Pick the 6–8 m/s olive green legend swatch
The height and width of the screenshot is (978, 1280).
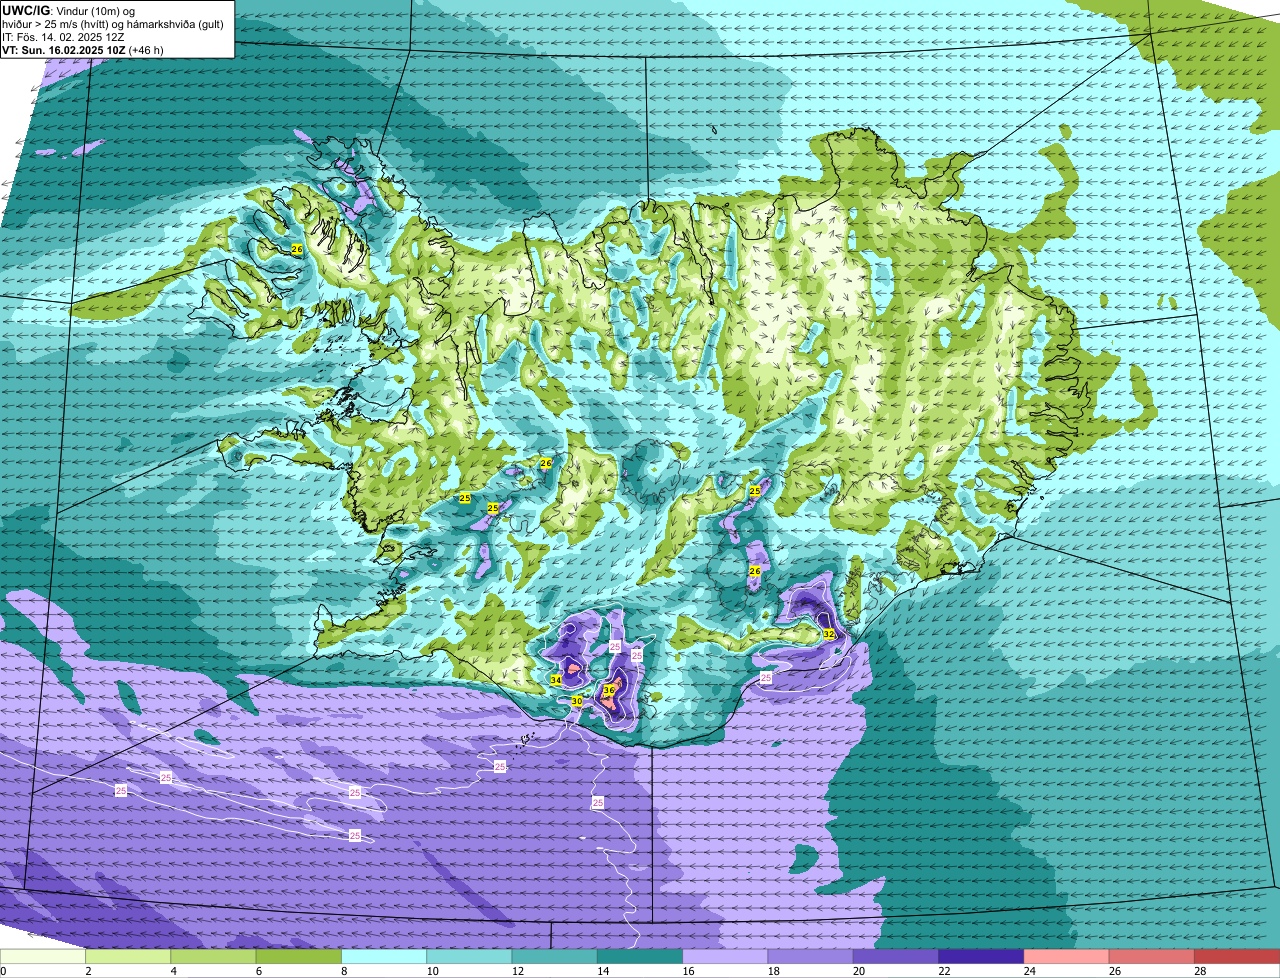[x=299, y=957]
